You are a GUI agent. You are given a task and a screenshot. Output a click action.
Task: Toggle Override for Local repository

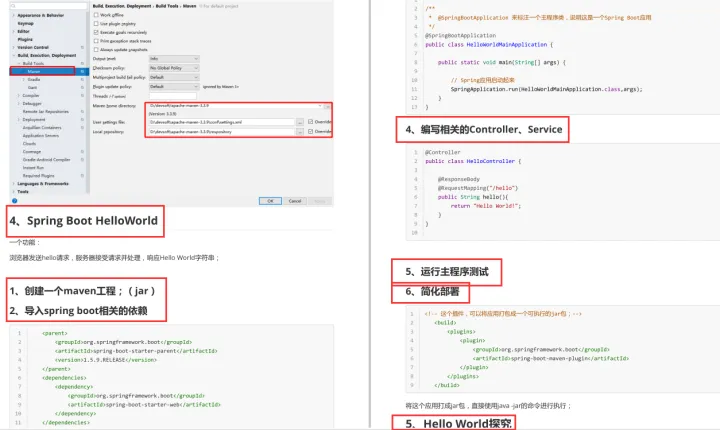point(311,131)
